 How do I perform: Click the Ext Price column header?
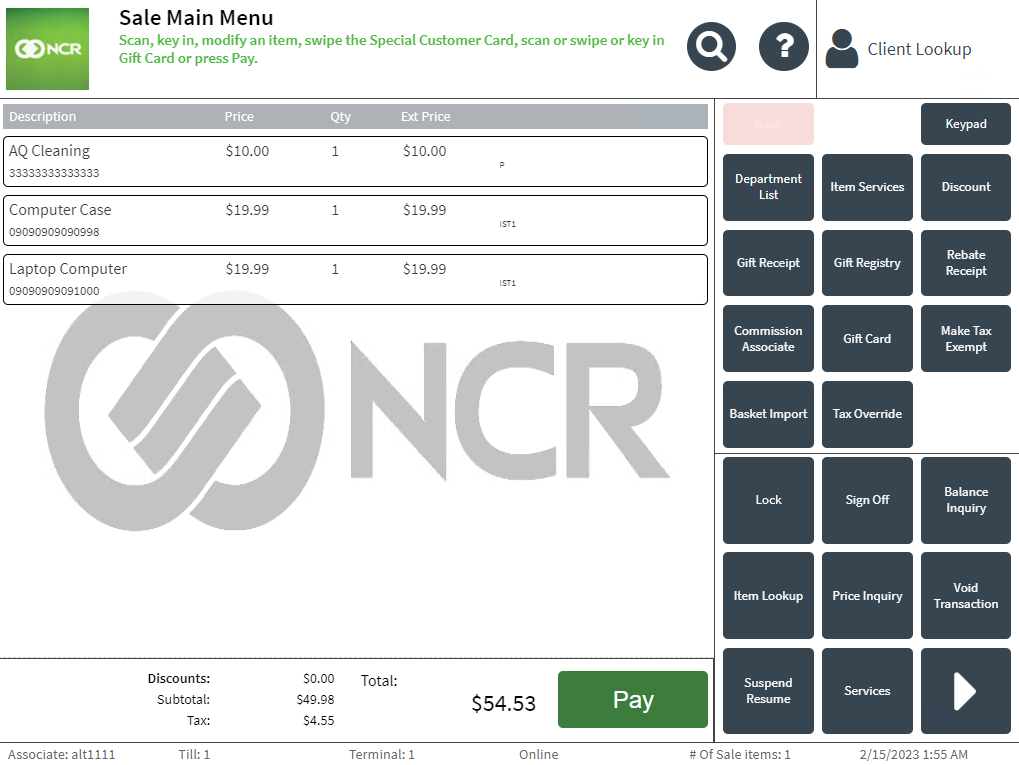click(x=425, y=116)
